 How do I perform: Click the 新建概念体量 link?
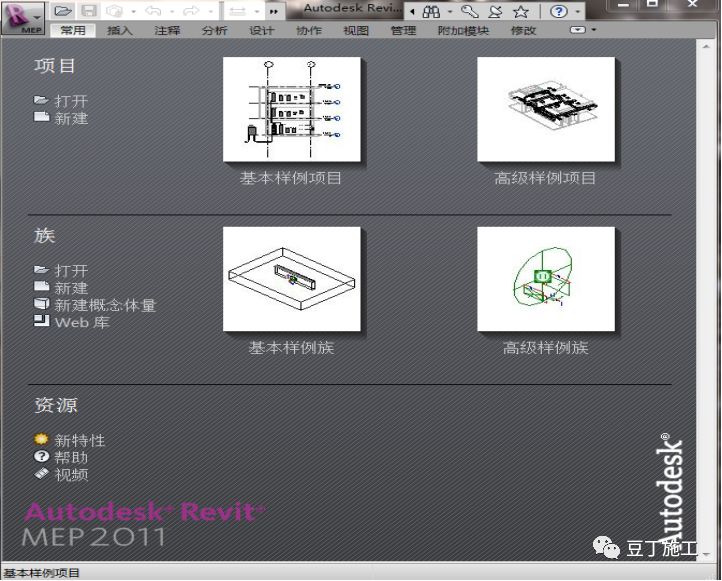click(x=105, y=305)
